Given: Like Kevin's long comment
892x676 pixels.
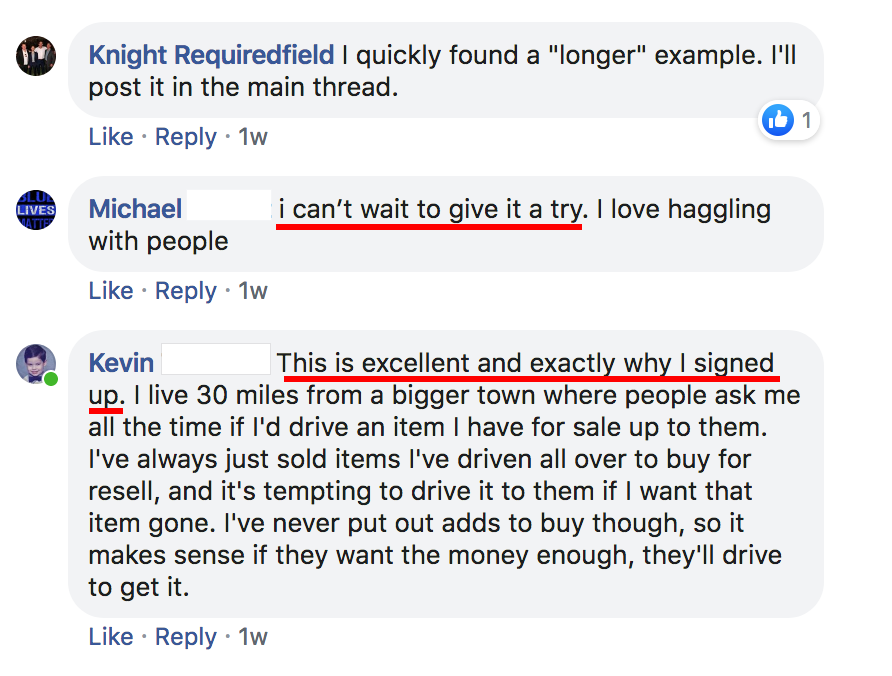Looking at the screenshot, I should 111,637.
